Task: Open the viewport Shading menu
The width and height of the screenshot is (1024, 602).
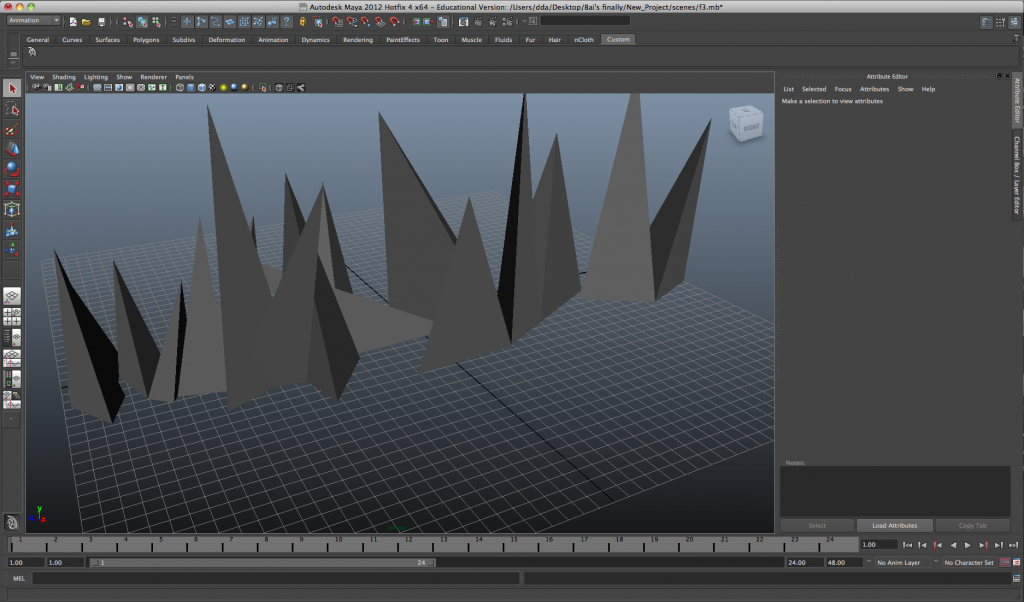Action: pyautogui.click(x=64, y=77)
